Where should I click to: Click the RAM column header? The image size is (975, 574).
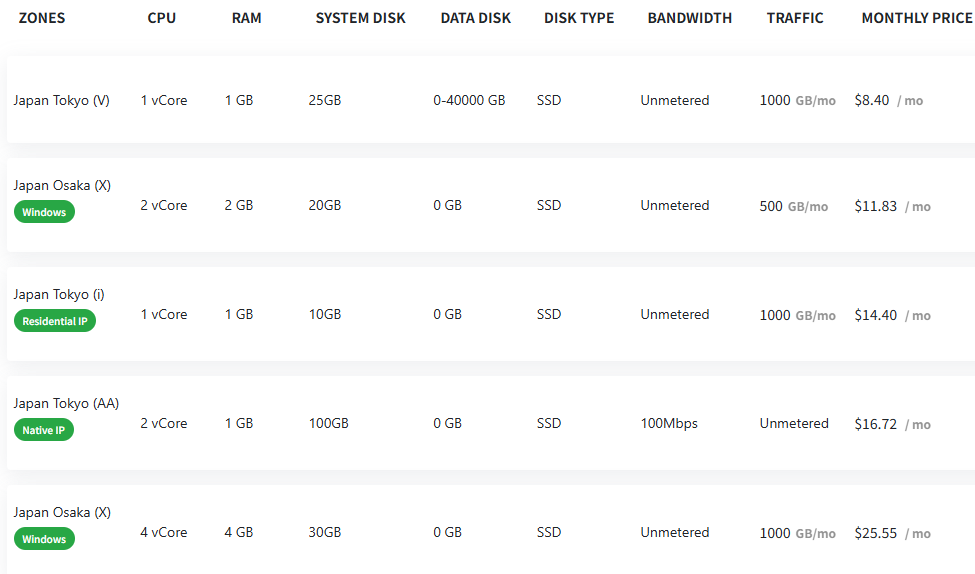tap(246, 18)
